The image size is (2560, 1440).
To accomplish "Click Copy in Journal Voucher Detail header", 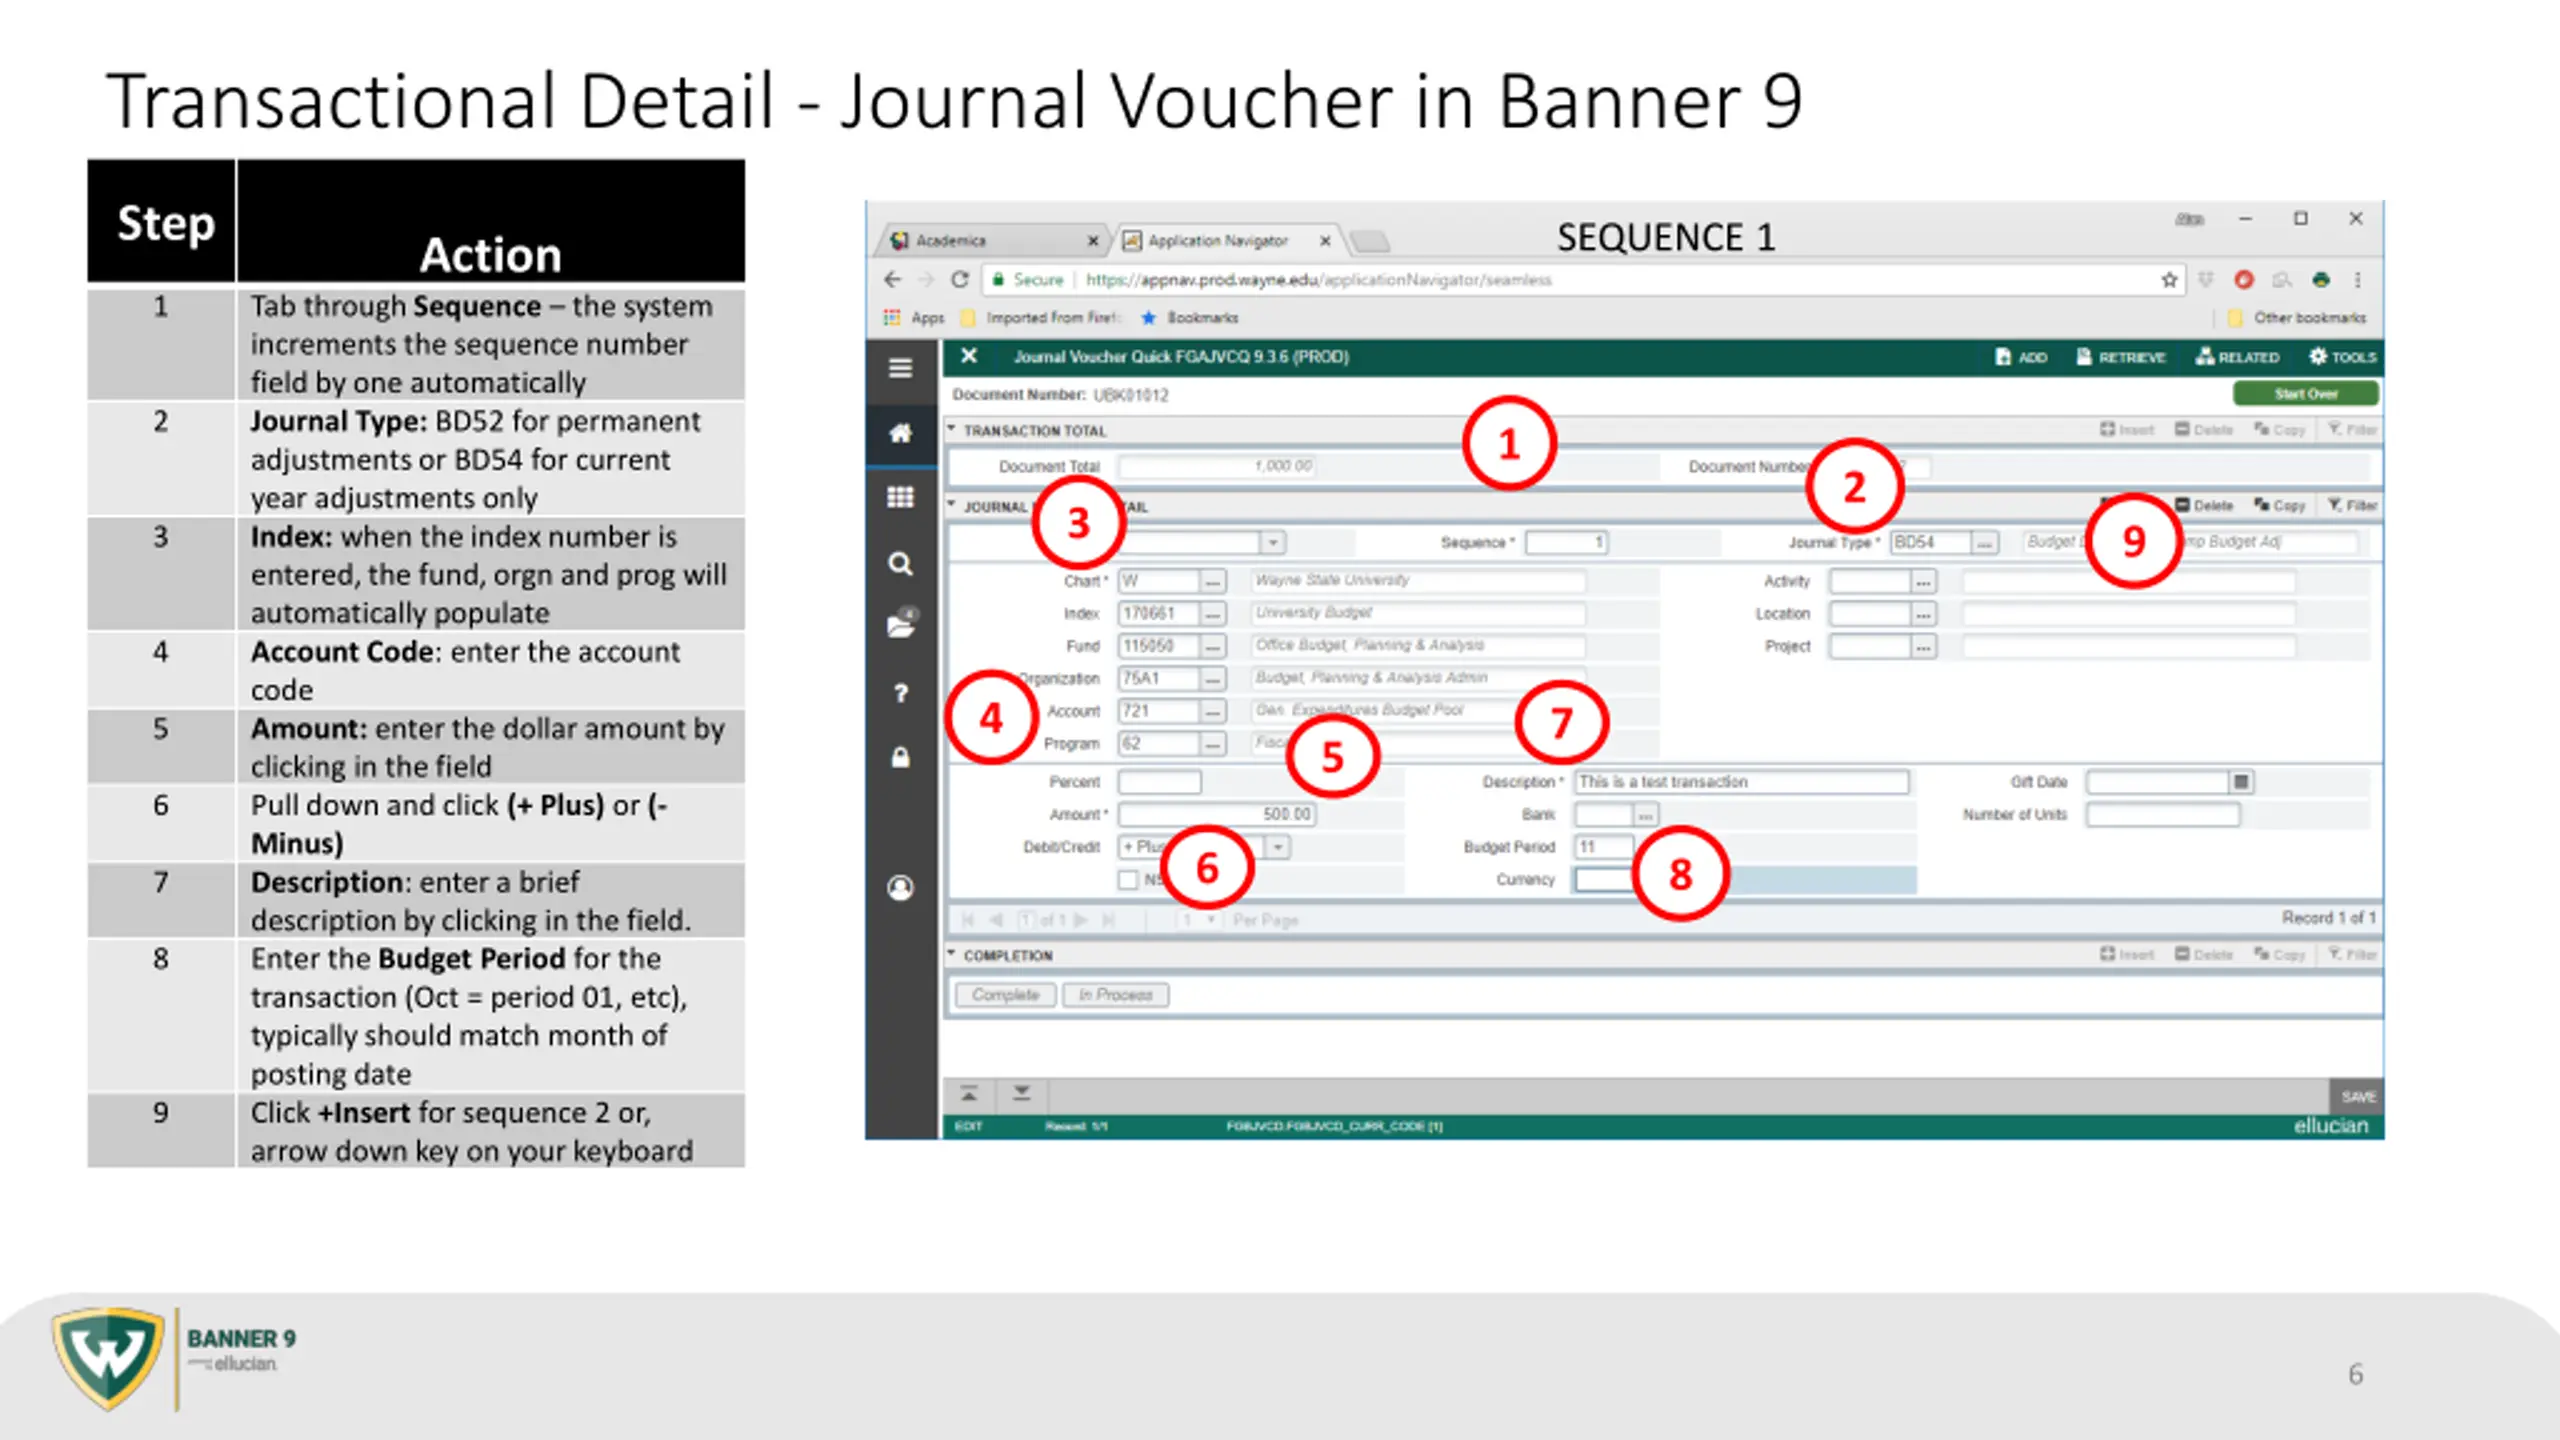I will [x=2279, y=505].
